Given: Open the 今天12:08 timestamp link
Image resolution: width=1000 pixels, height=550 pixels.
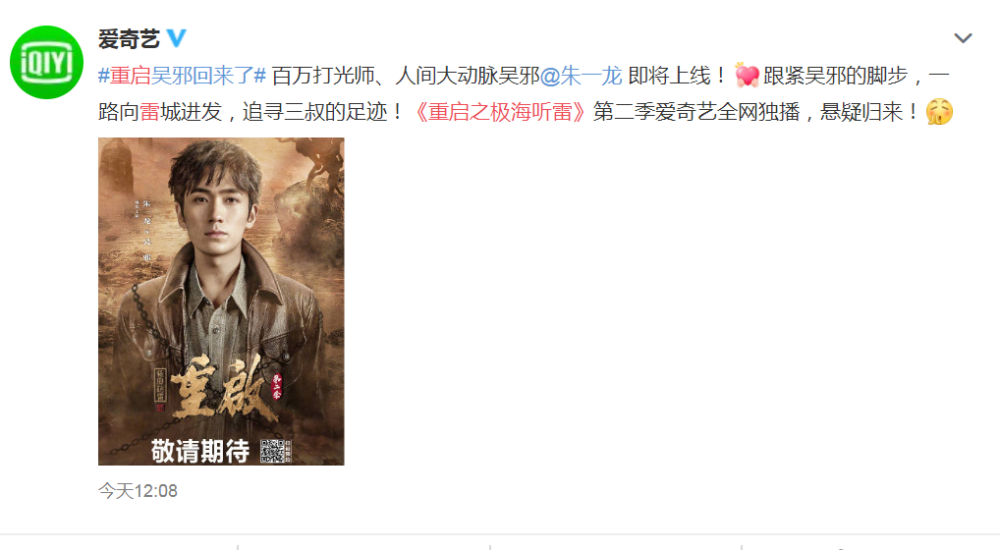Looking at the screenshot, I should pyautogui.click(x=138, y=491).
